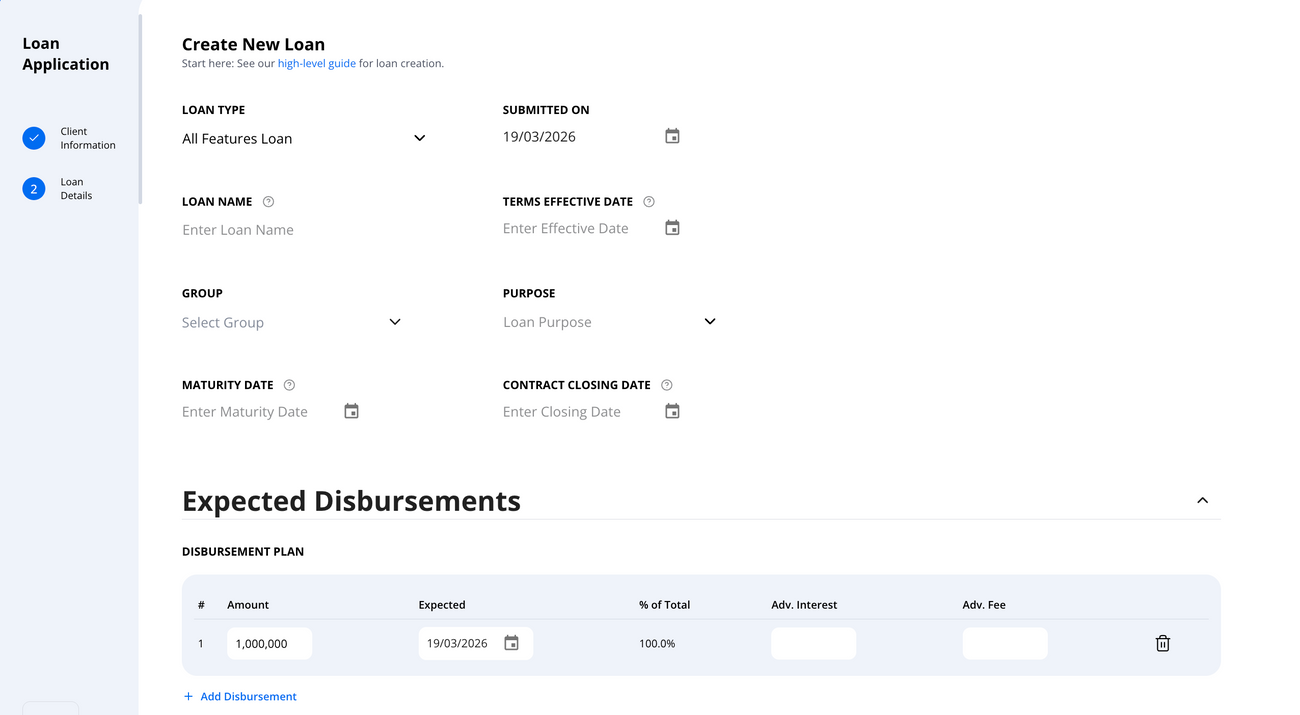Edit the Amount field showing 1,000,000
This screenshot has height=715, width=1300.
268,643
